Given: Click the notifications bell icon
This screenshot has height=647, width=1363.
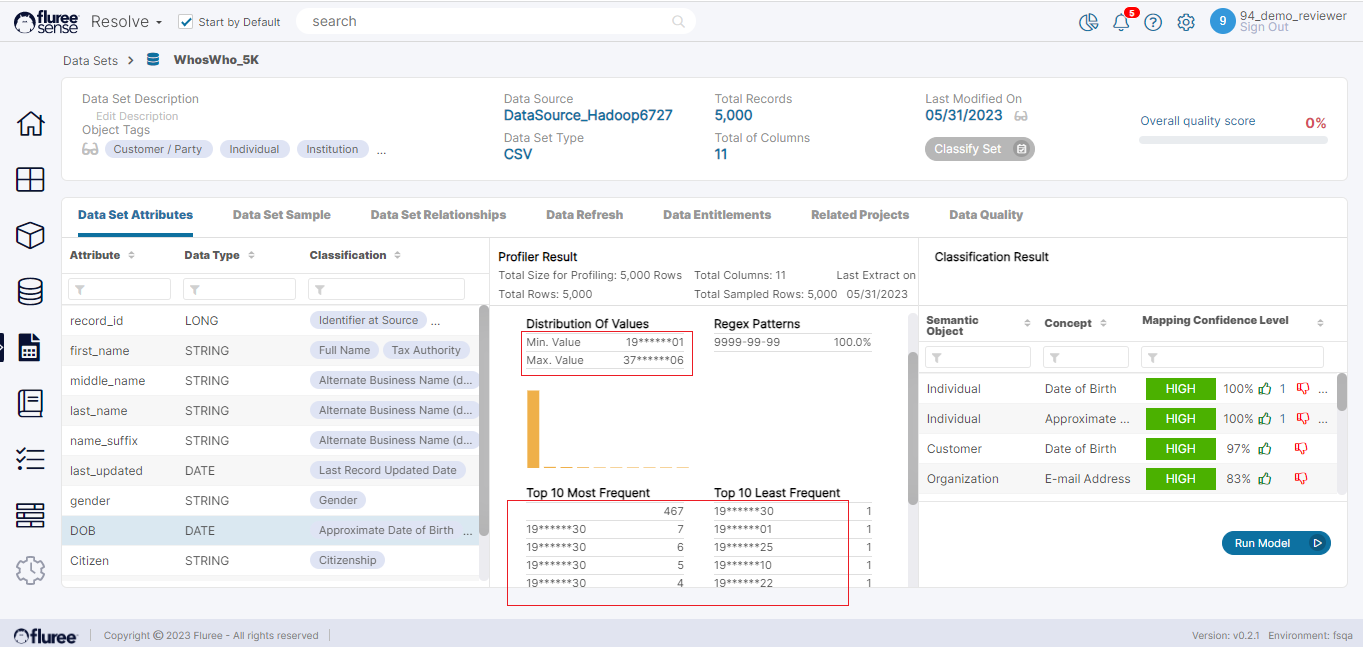Looking at the screenshot, I should pos(1121,22).
